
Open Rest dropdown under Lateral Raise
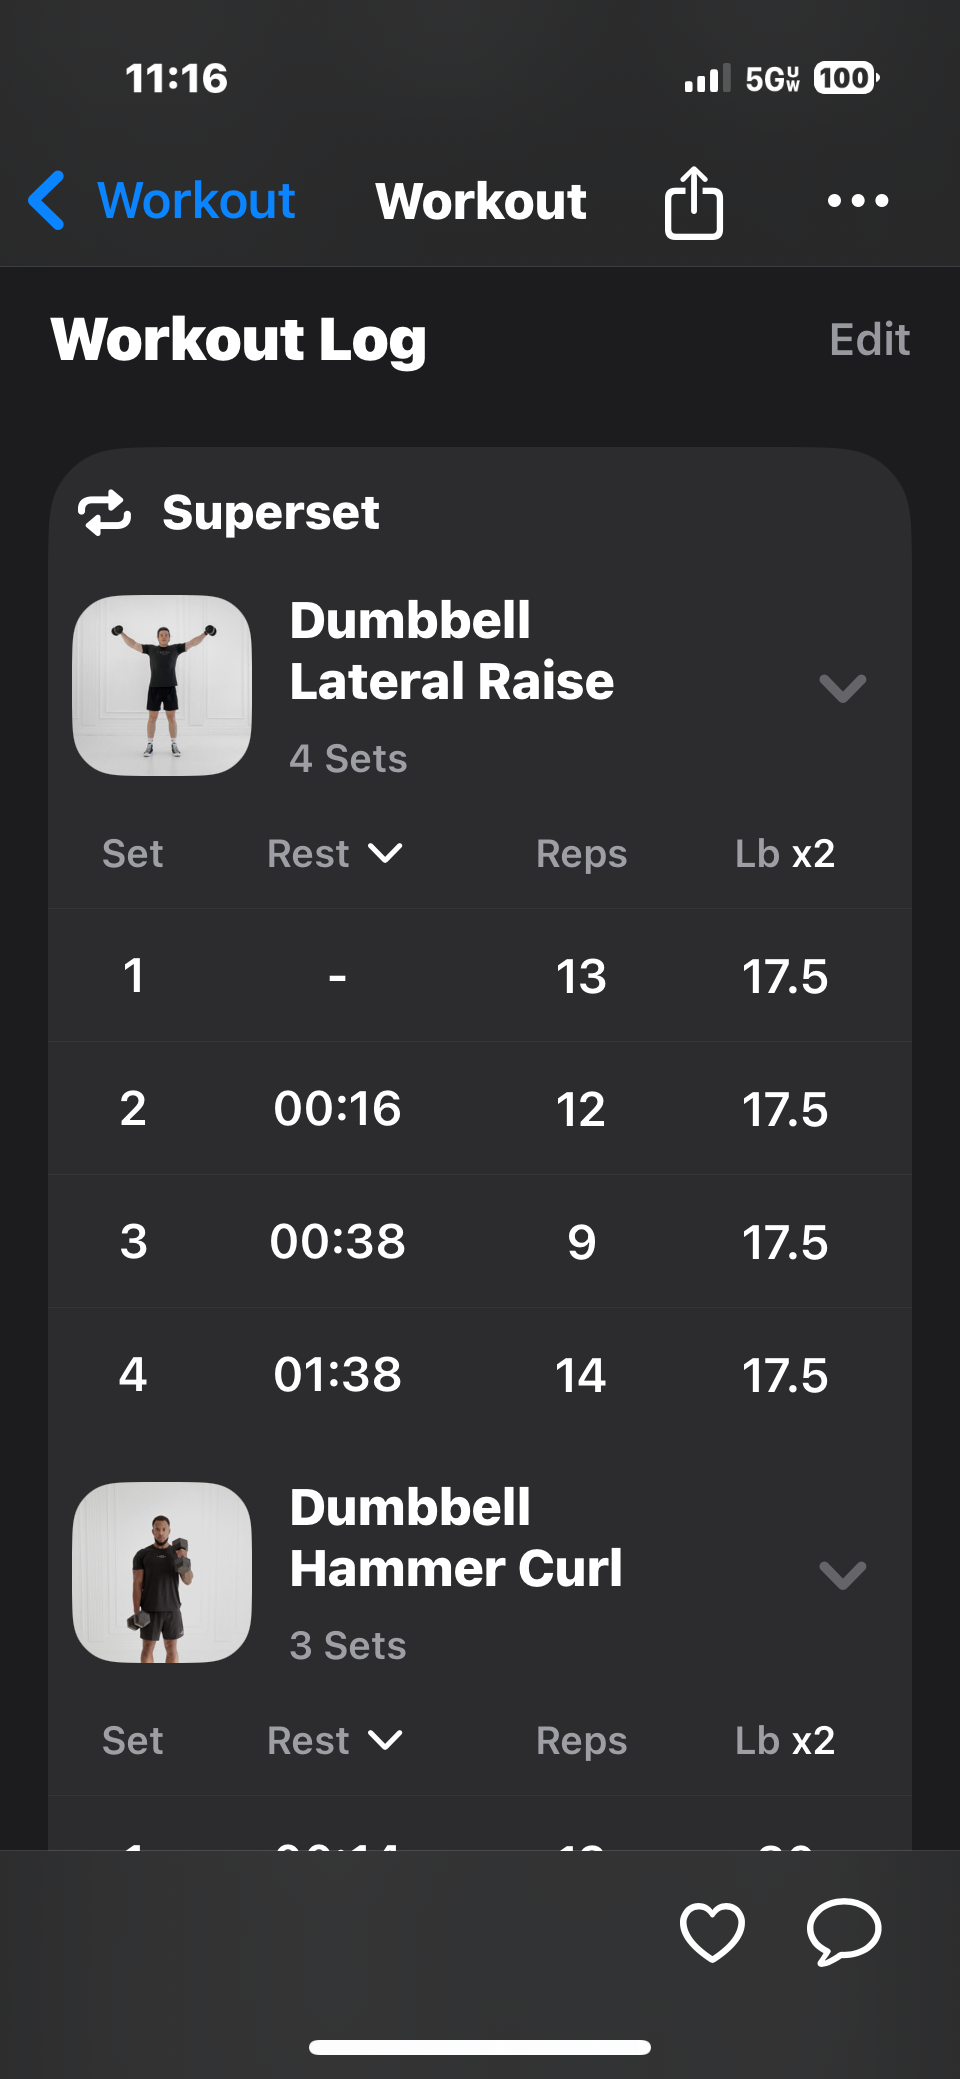tap(335, 854)
